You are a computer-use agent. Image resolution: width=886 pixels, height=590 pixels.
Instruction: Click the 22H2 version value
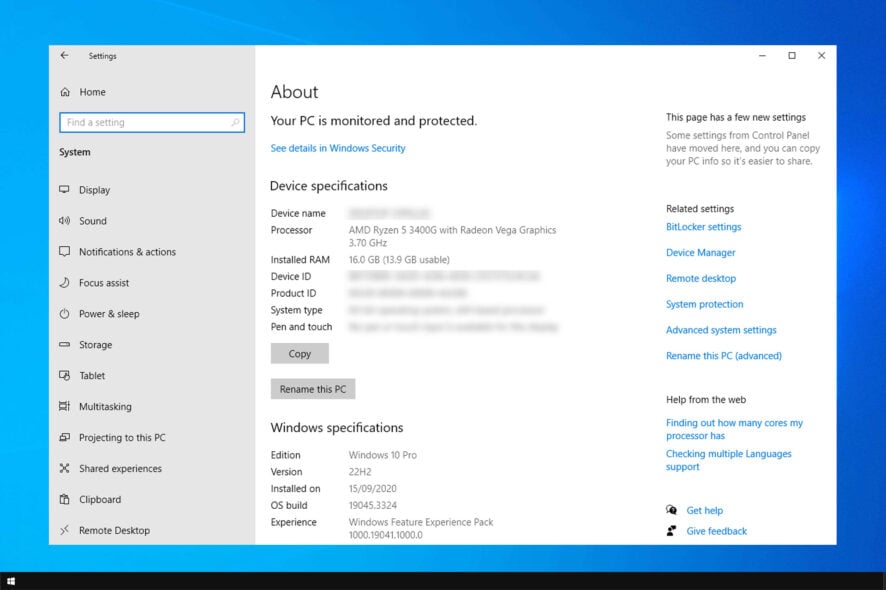point(360,472)
